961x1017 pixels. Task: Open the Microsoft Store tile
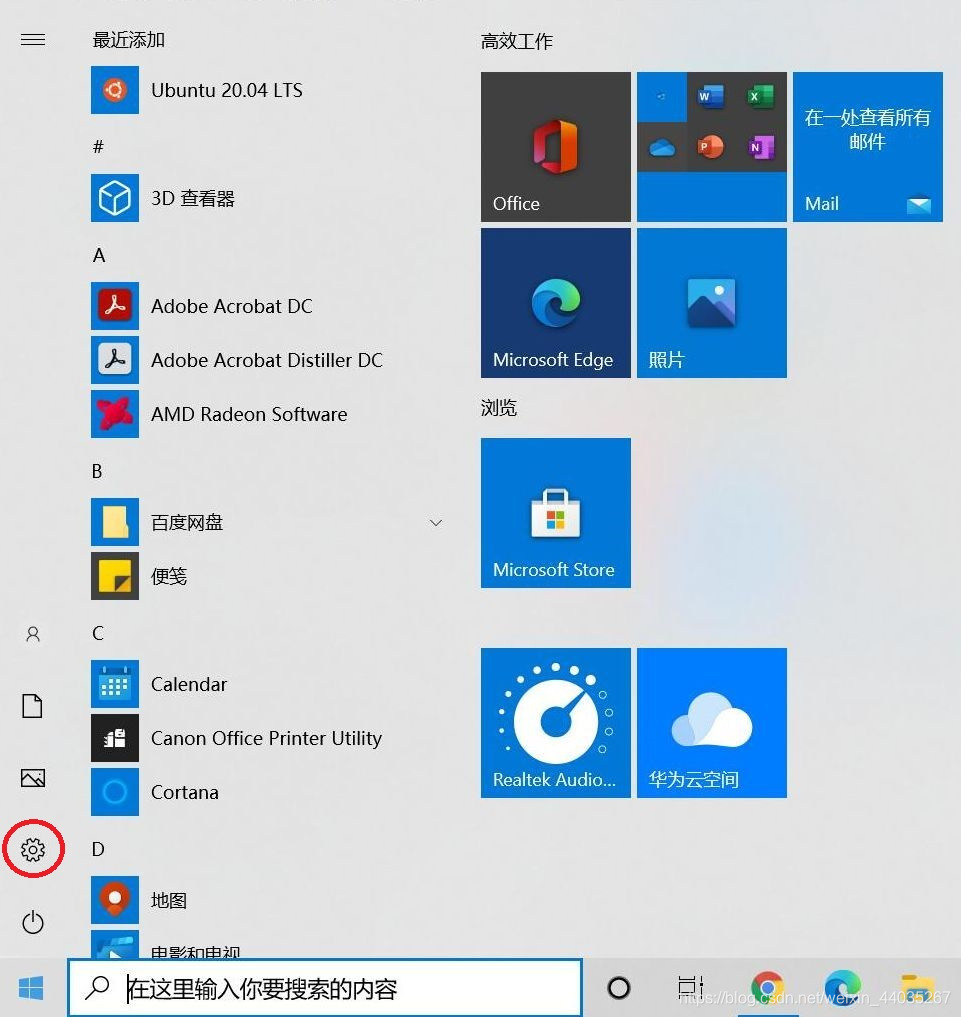click(556, 513)
